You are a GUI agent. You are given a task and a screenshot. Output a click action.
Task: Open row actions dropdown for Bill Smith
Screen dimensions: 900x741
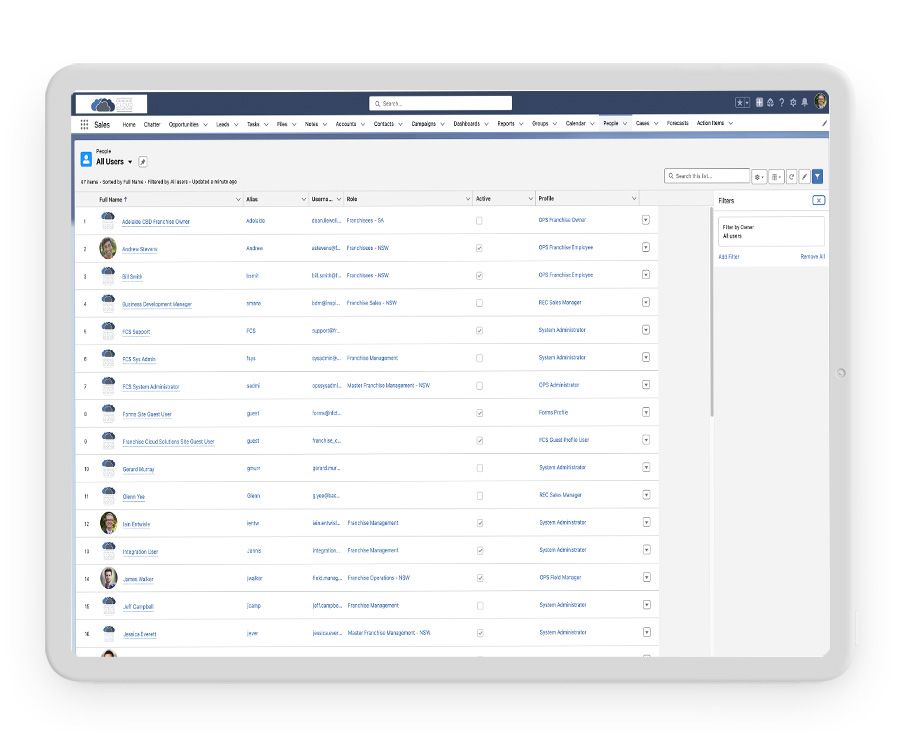(x=645, y=275)
